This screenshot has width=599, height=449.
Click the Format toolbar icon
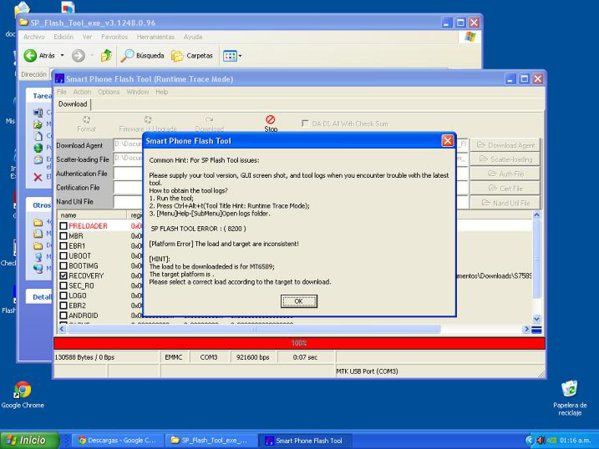click(x=86, y=120)
